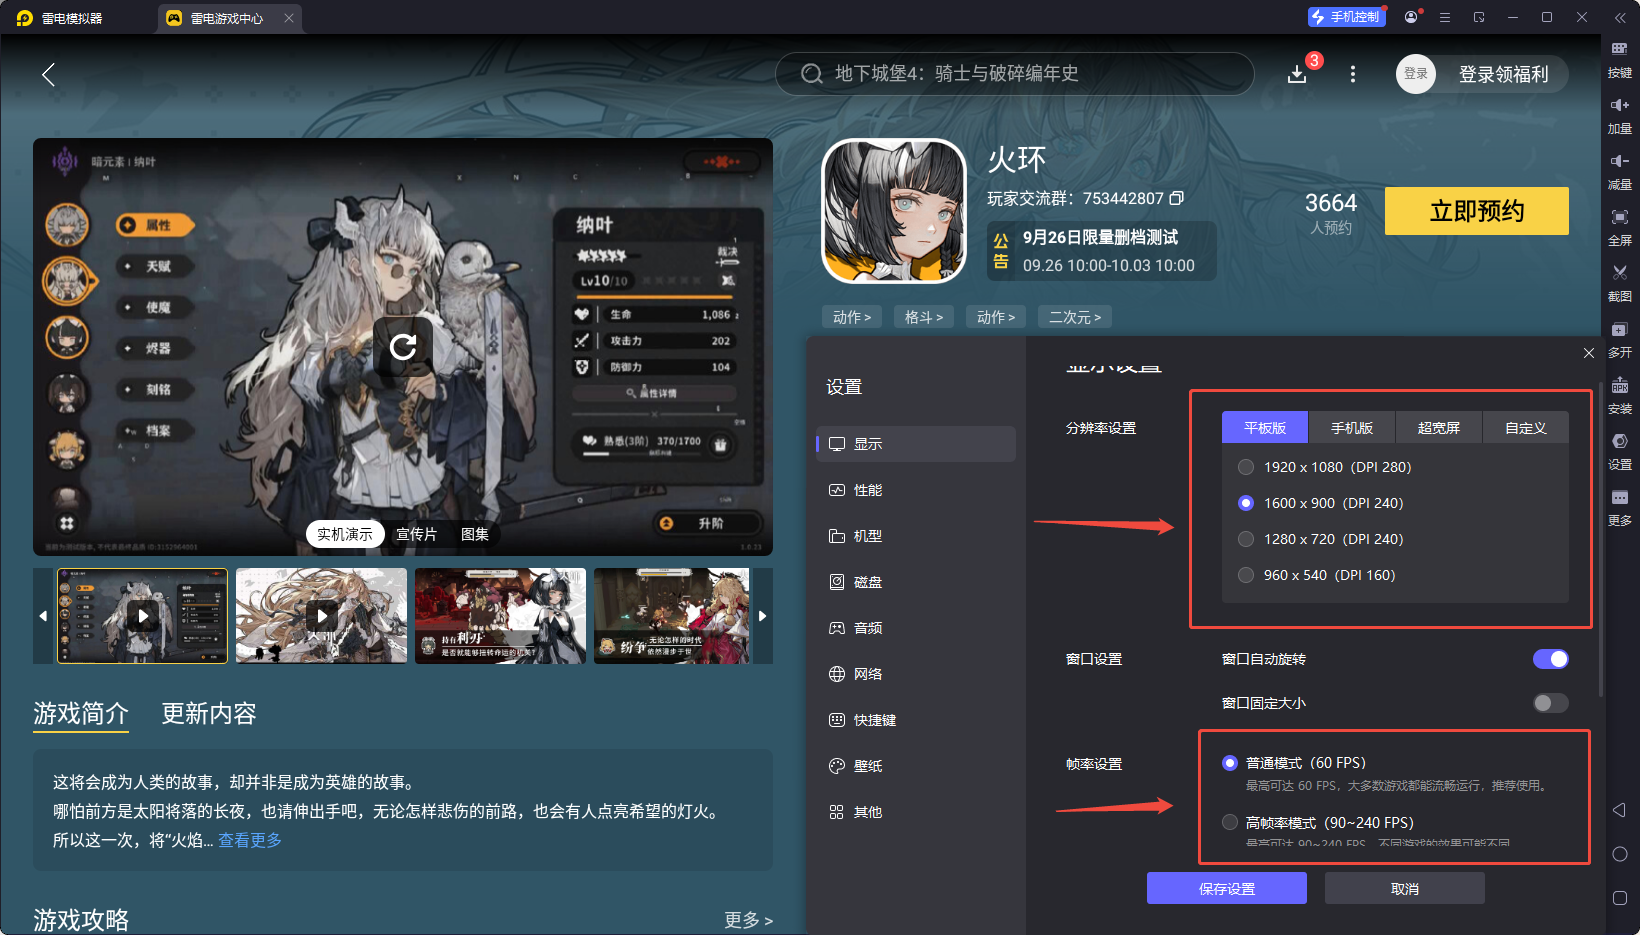Replay the video with the reload icon

pos(403,347)
